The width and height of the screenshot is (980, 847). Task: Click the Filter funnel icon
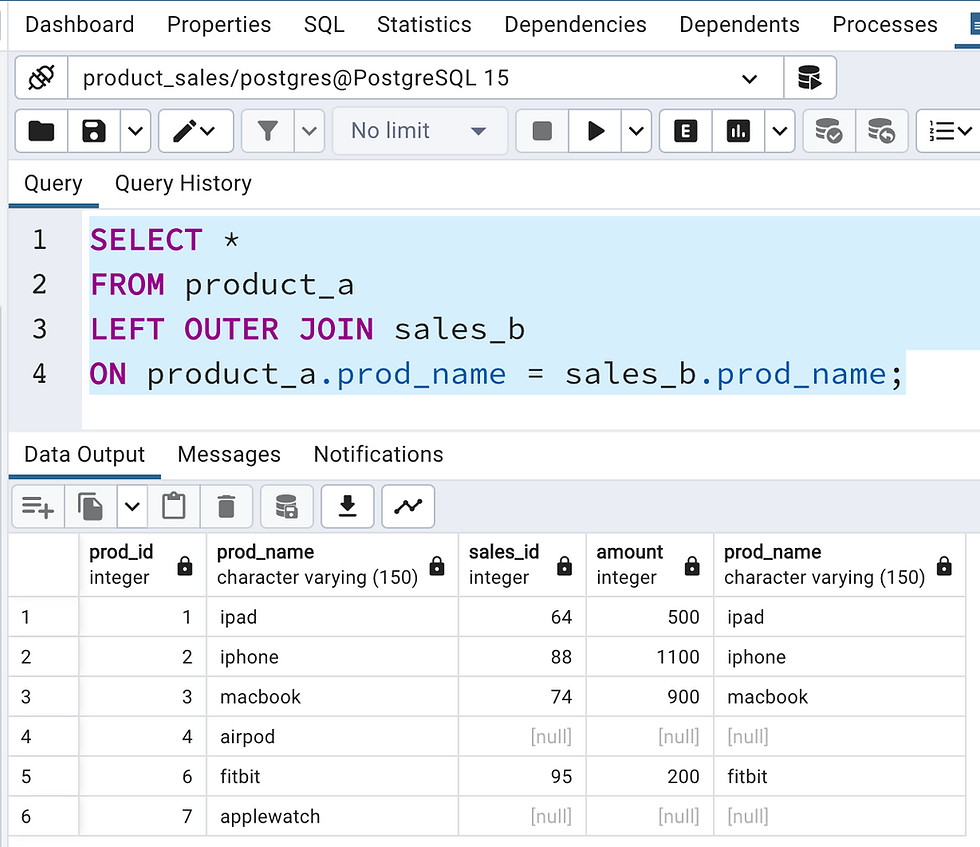click(268, 131)
